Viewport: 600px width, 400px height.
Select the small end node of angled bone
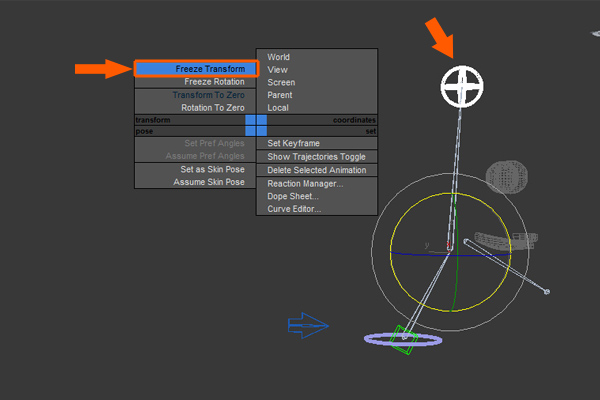point(547,292)
